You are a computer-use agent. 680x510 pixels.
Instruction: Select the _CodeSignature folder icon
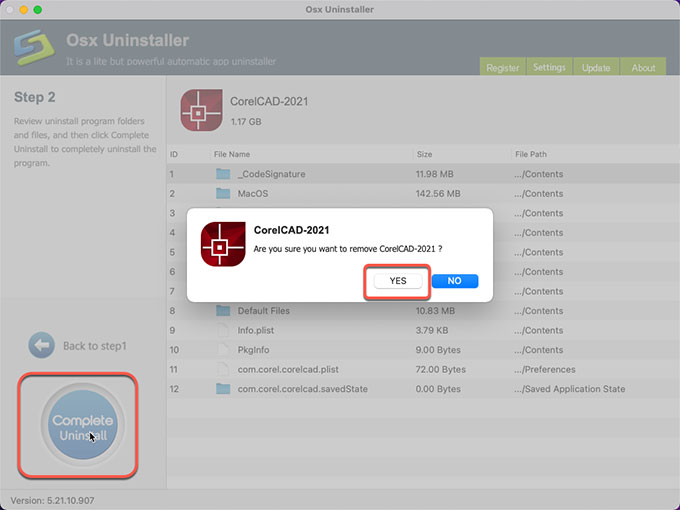click(x=223, y=174)
